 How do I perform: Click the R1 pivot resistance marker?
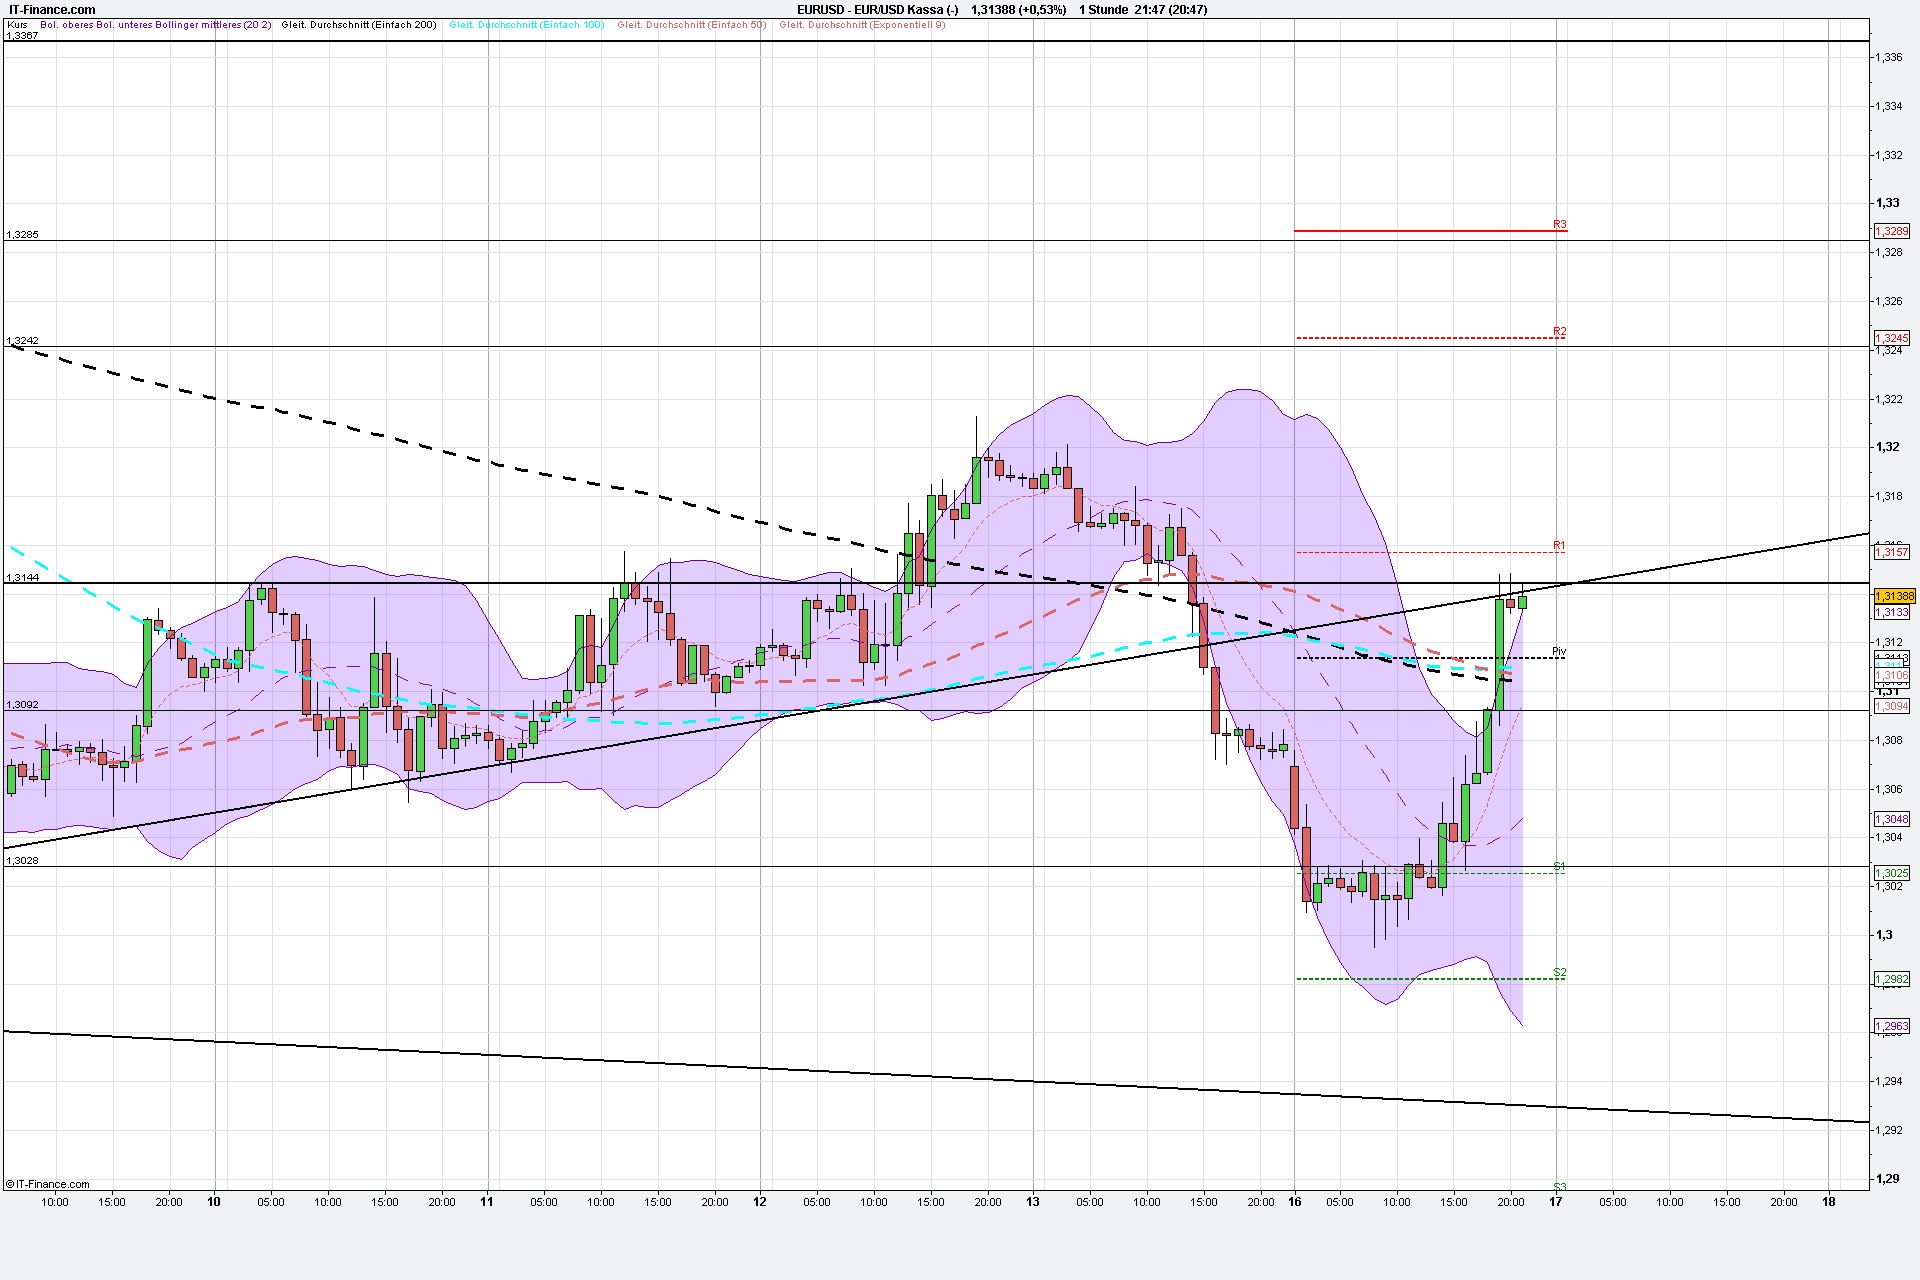point(1558,545)
